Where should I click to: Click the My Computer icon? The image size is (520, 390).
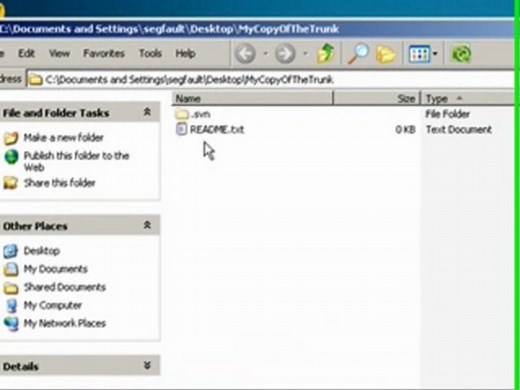(11, 306)
